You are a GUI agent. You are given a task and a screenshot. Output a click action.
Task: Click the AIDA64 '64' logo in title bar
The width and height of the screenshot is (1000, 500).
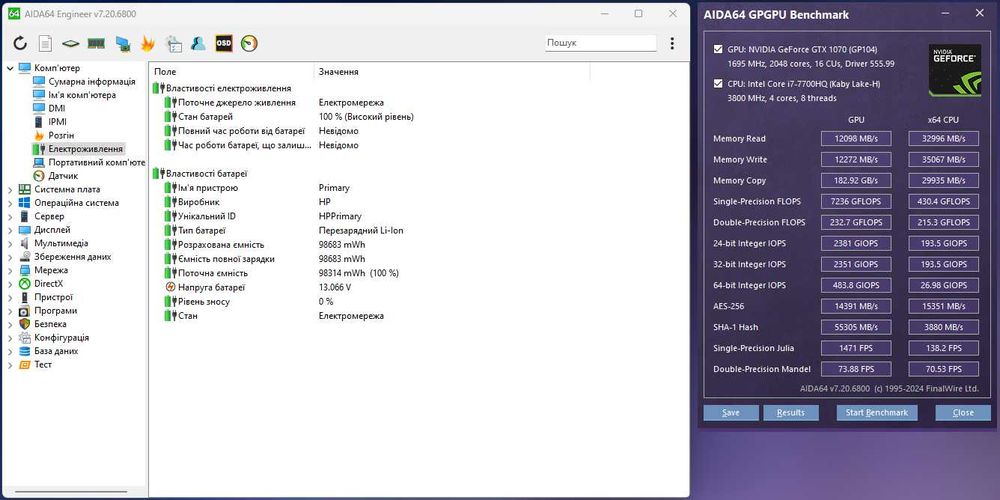click(14, 13)
